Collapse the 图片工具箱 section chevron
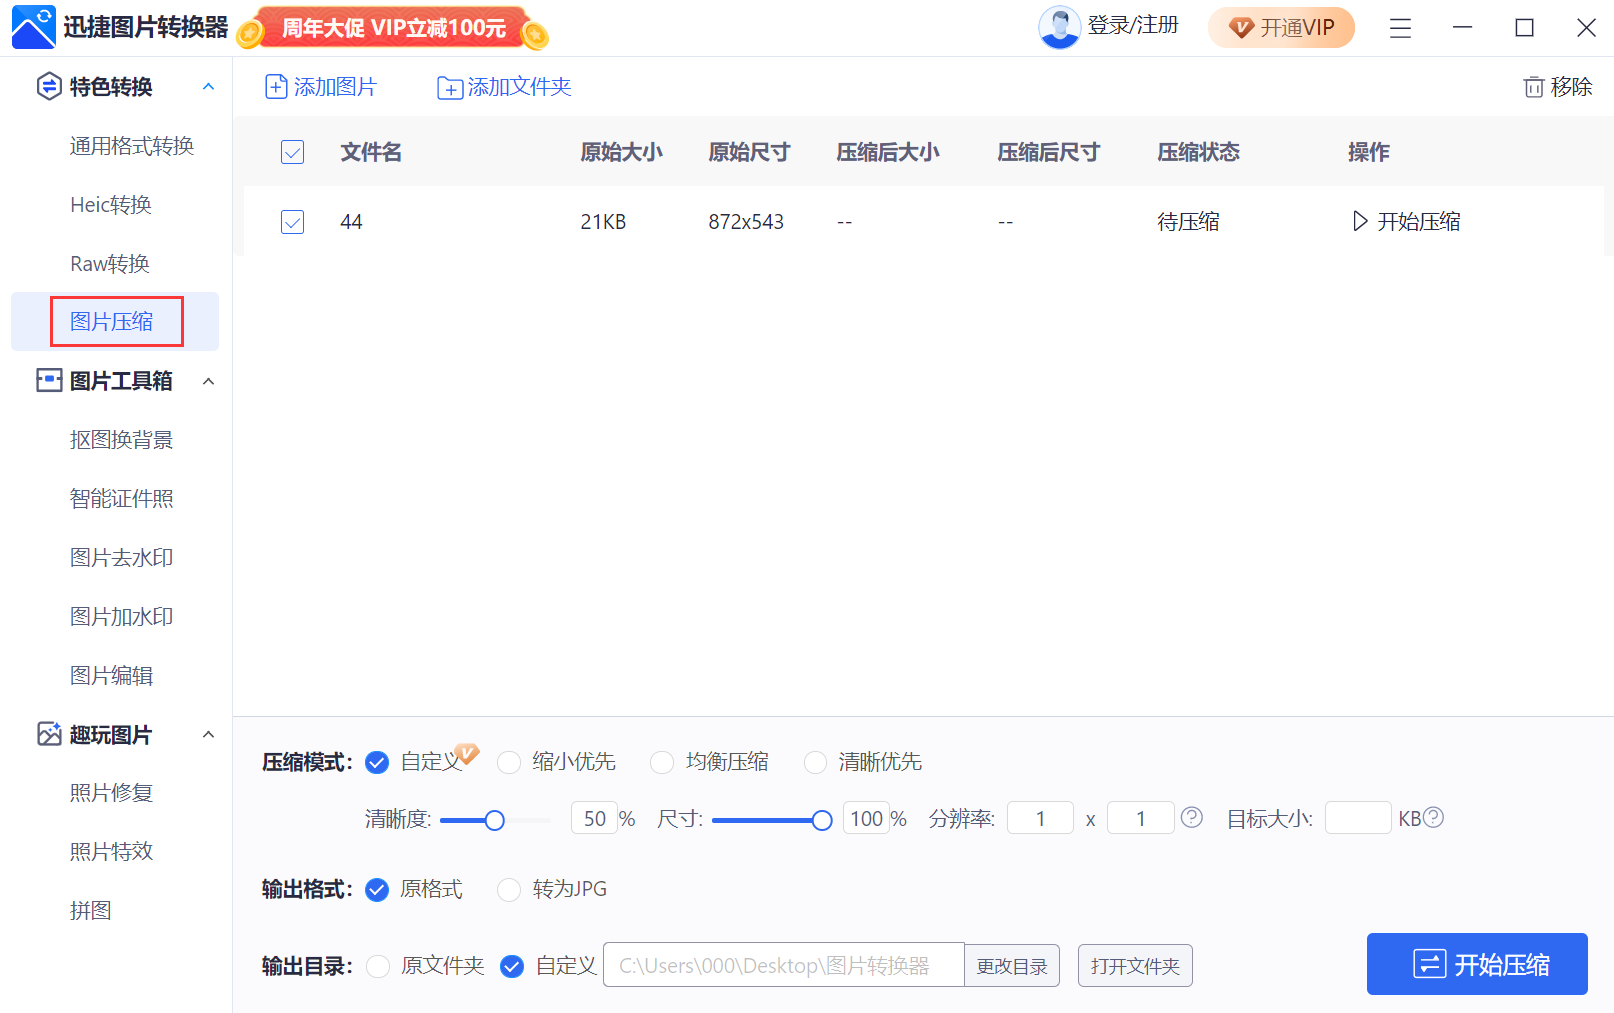1614x1013 pixels. [x=208, y=381]
